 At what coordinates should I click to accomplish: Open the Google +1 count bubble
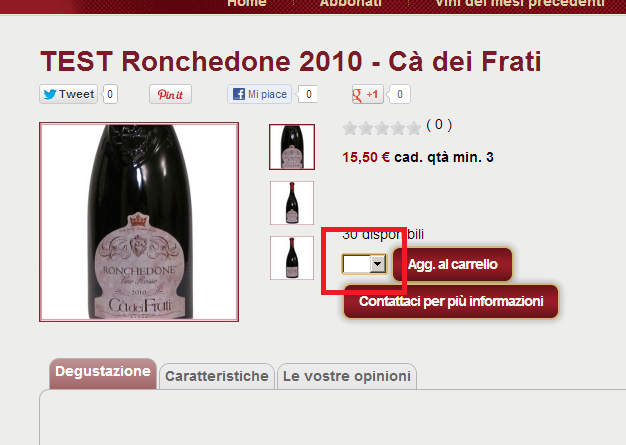[x=400, y=94]
